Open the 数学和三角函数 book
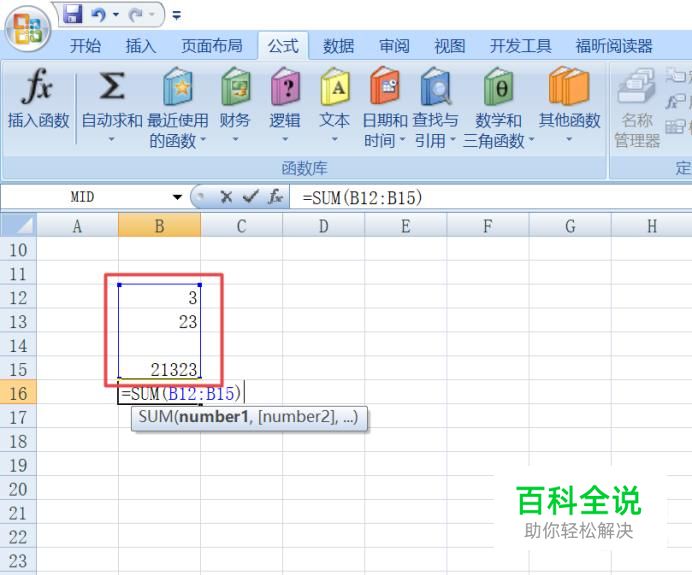The width and height of the screenshot is (692, 575). click(x=498, y=86)
